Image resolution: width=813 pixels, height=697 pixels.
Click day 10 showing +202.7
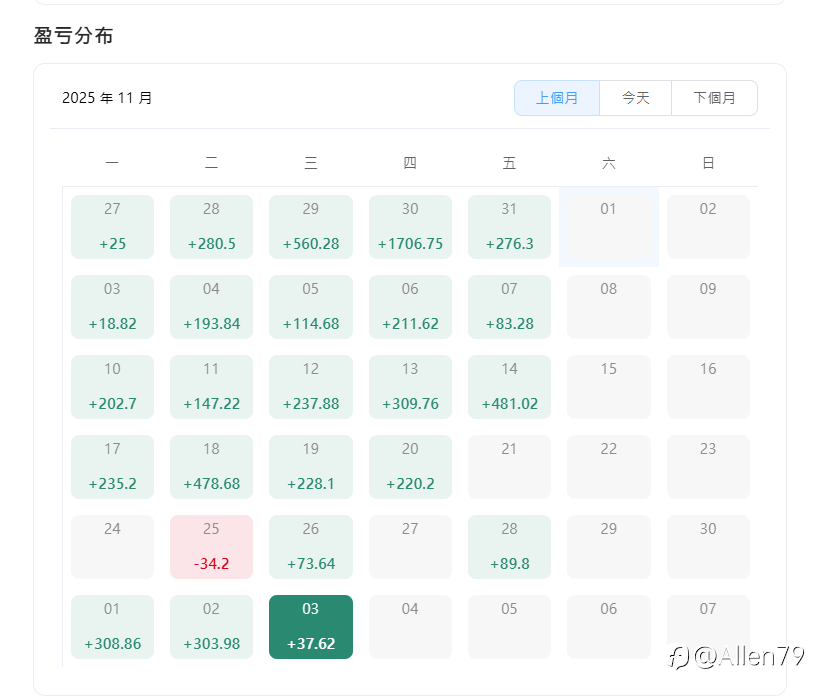click(x=112, y=387)
